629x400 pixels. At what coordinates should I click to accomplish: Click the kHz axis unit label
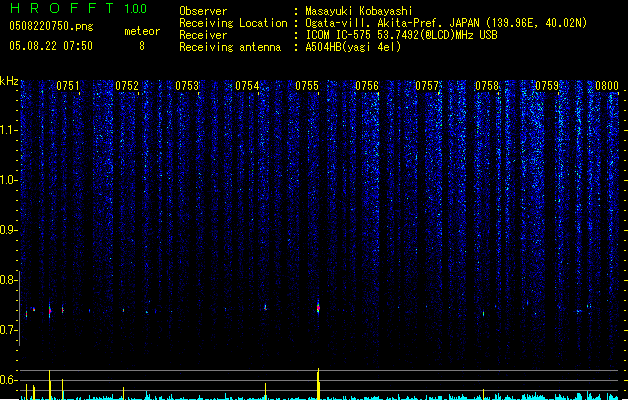click(9, 81)
